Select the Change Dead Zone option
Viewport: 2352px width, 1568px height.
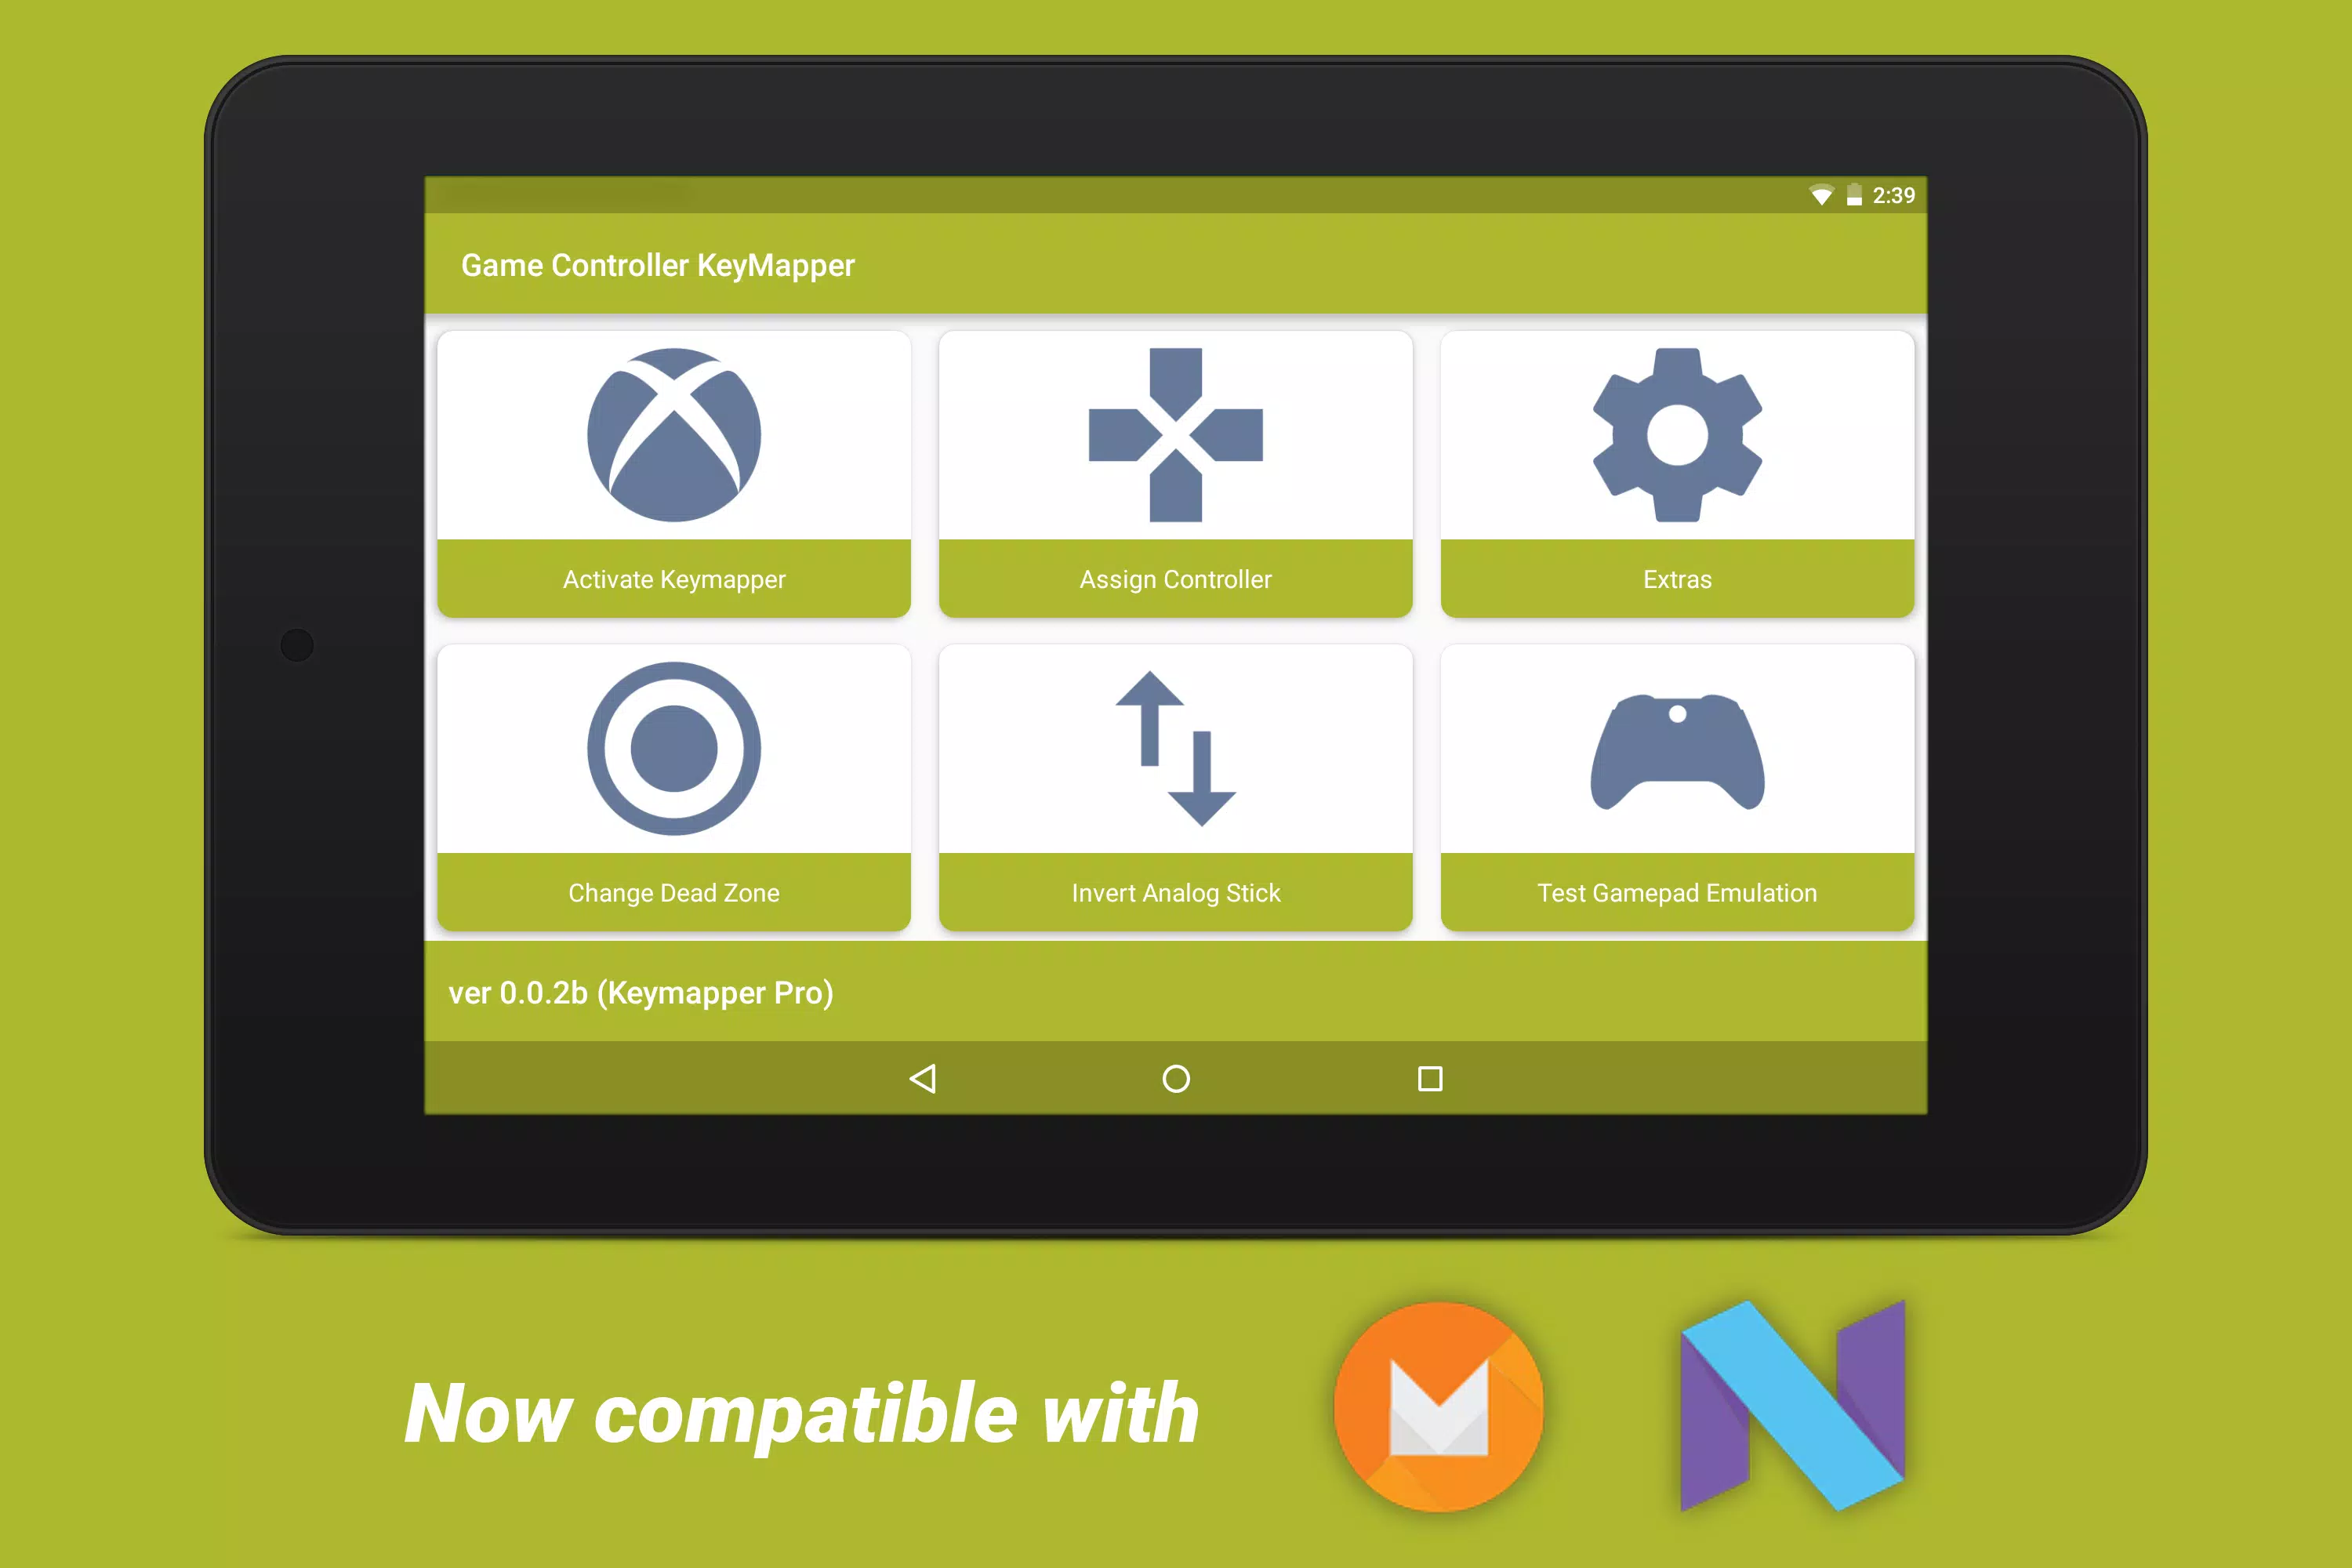(x=673, y=787)
